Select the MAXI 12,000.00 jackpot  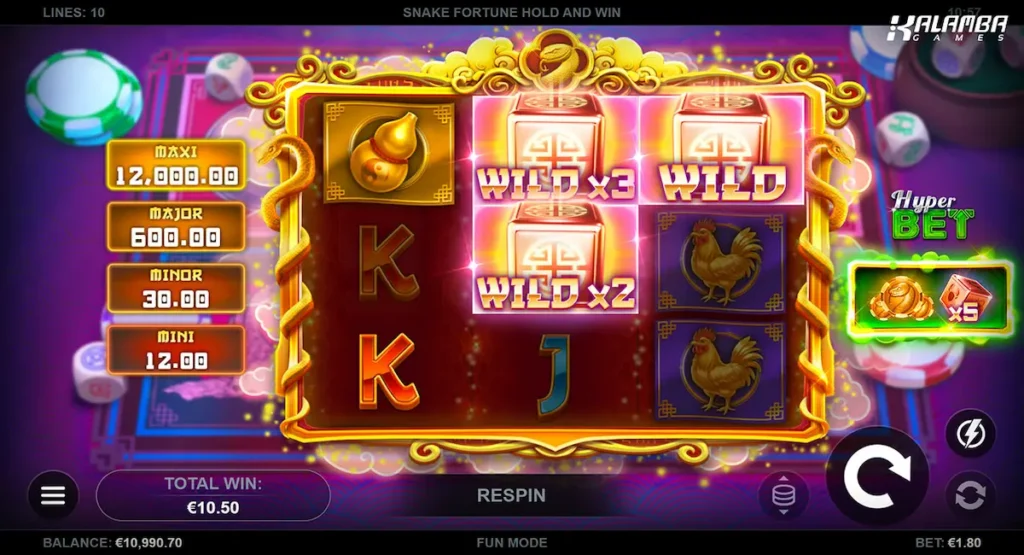point(176,165)
